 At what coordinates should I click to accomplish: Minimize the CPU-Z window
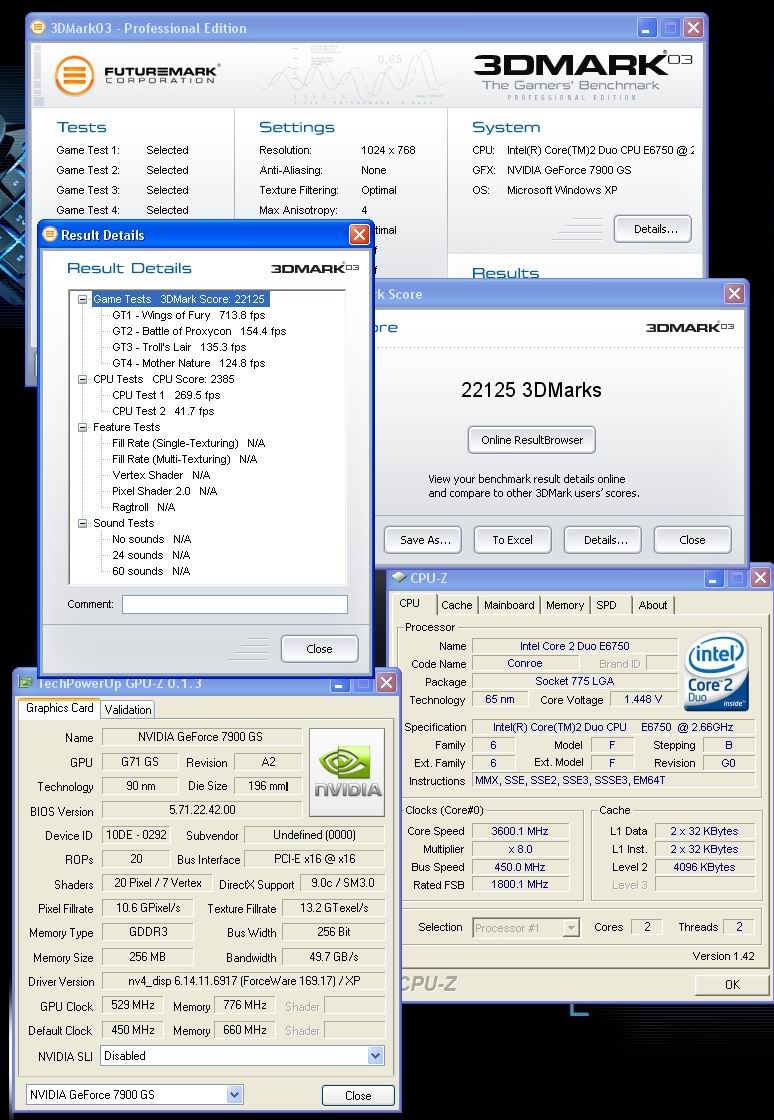[714, 577]
